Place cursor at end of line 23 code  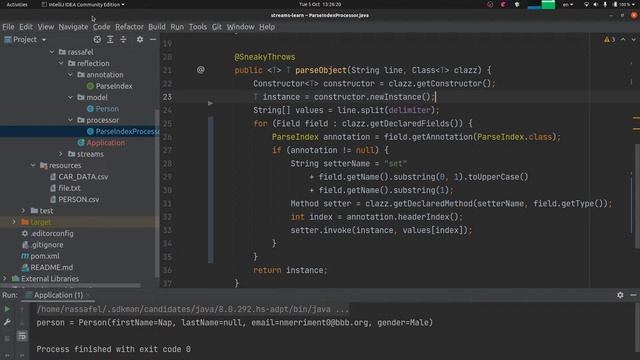pyautogui.click(x=436, y=97)
